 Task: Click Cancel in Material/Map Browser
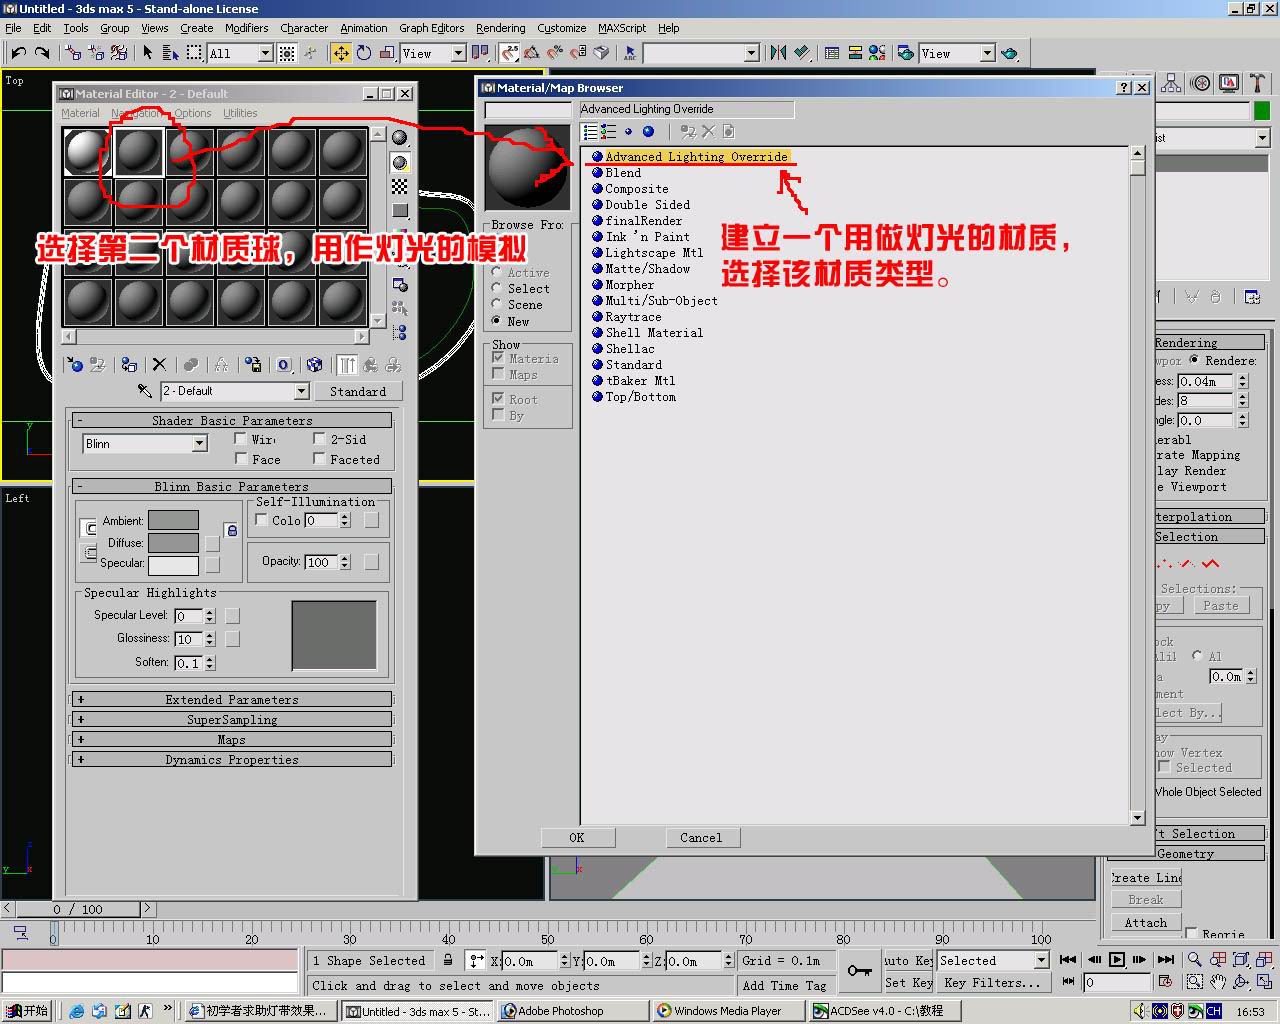click(x=701, y=838)
